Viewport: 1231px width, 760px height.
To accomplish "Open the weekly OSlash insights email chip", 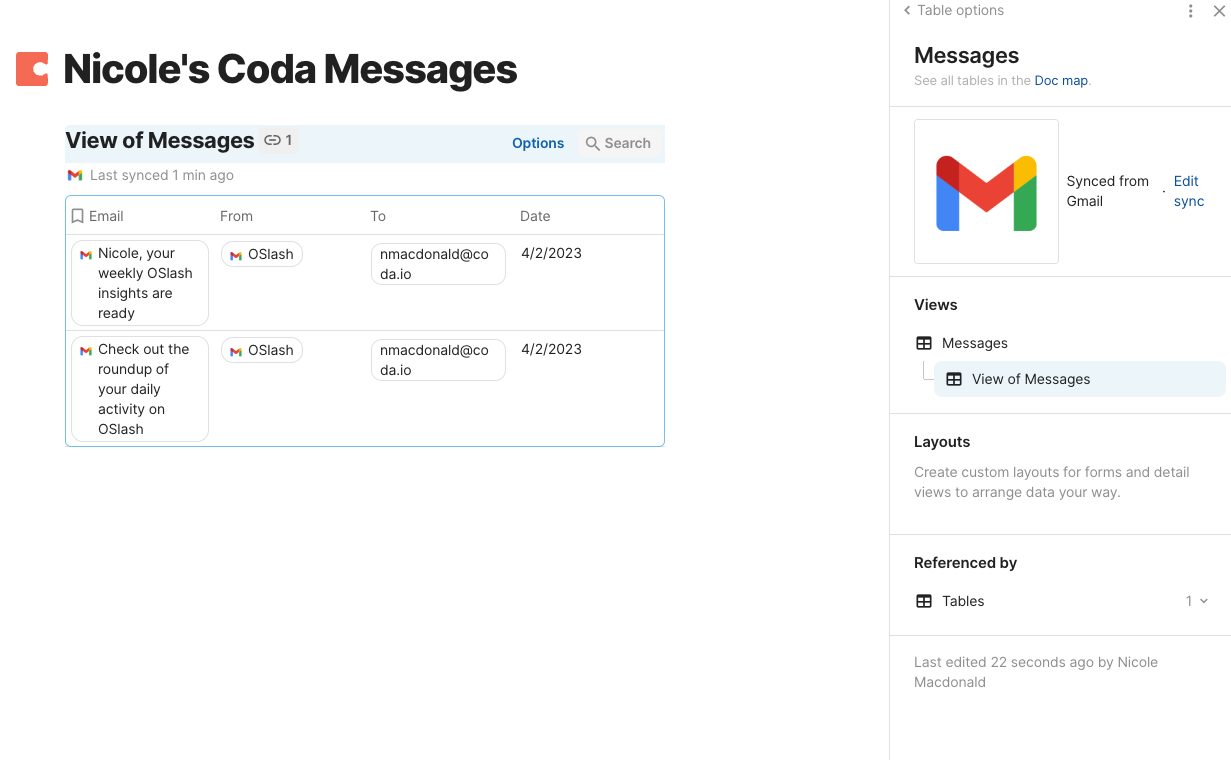I will tap(140, 283).
